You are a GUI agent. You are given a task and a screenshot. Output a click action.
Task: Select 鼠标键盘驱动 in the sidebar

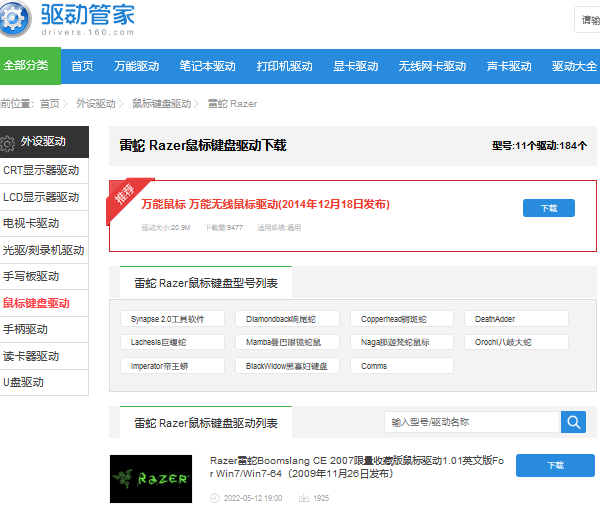point(37,303)
